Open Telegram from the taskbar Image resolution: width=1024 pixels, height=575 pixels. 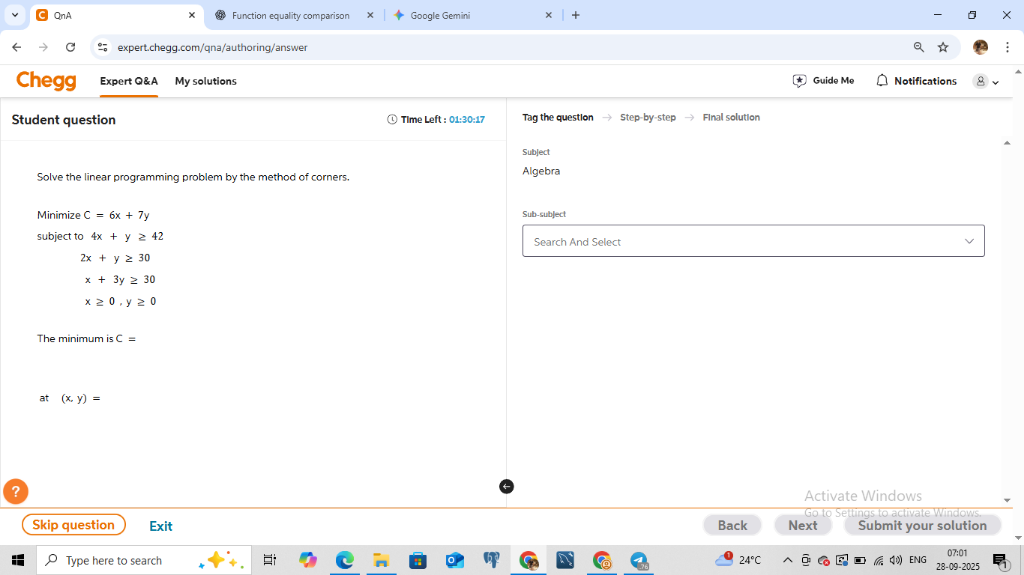click(639, 560)
